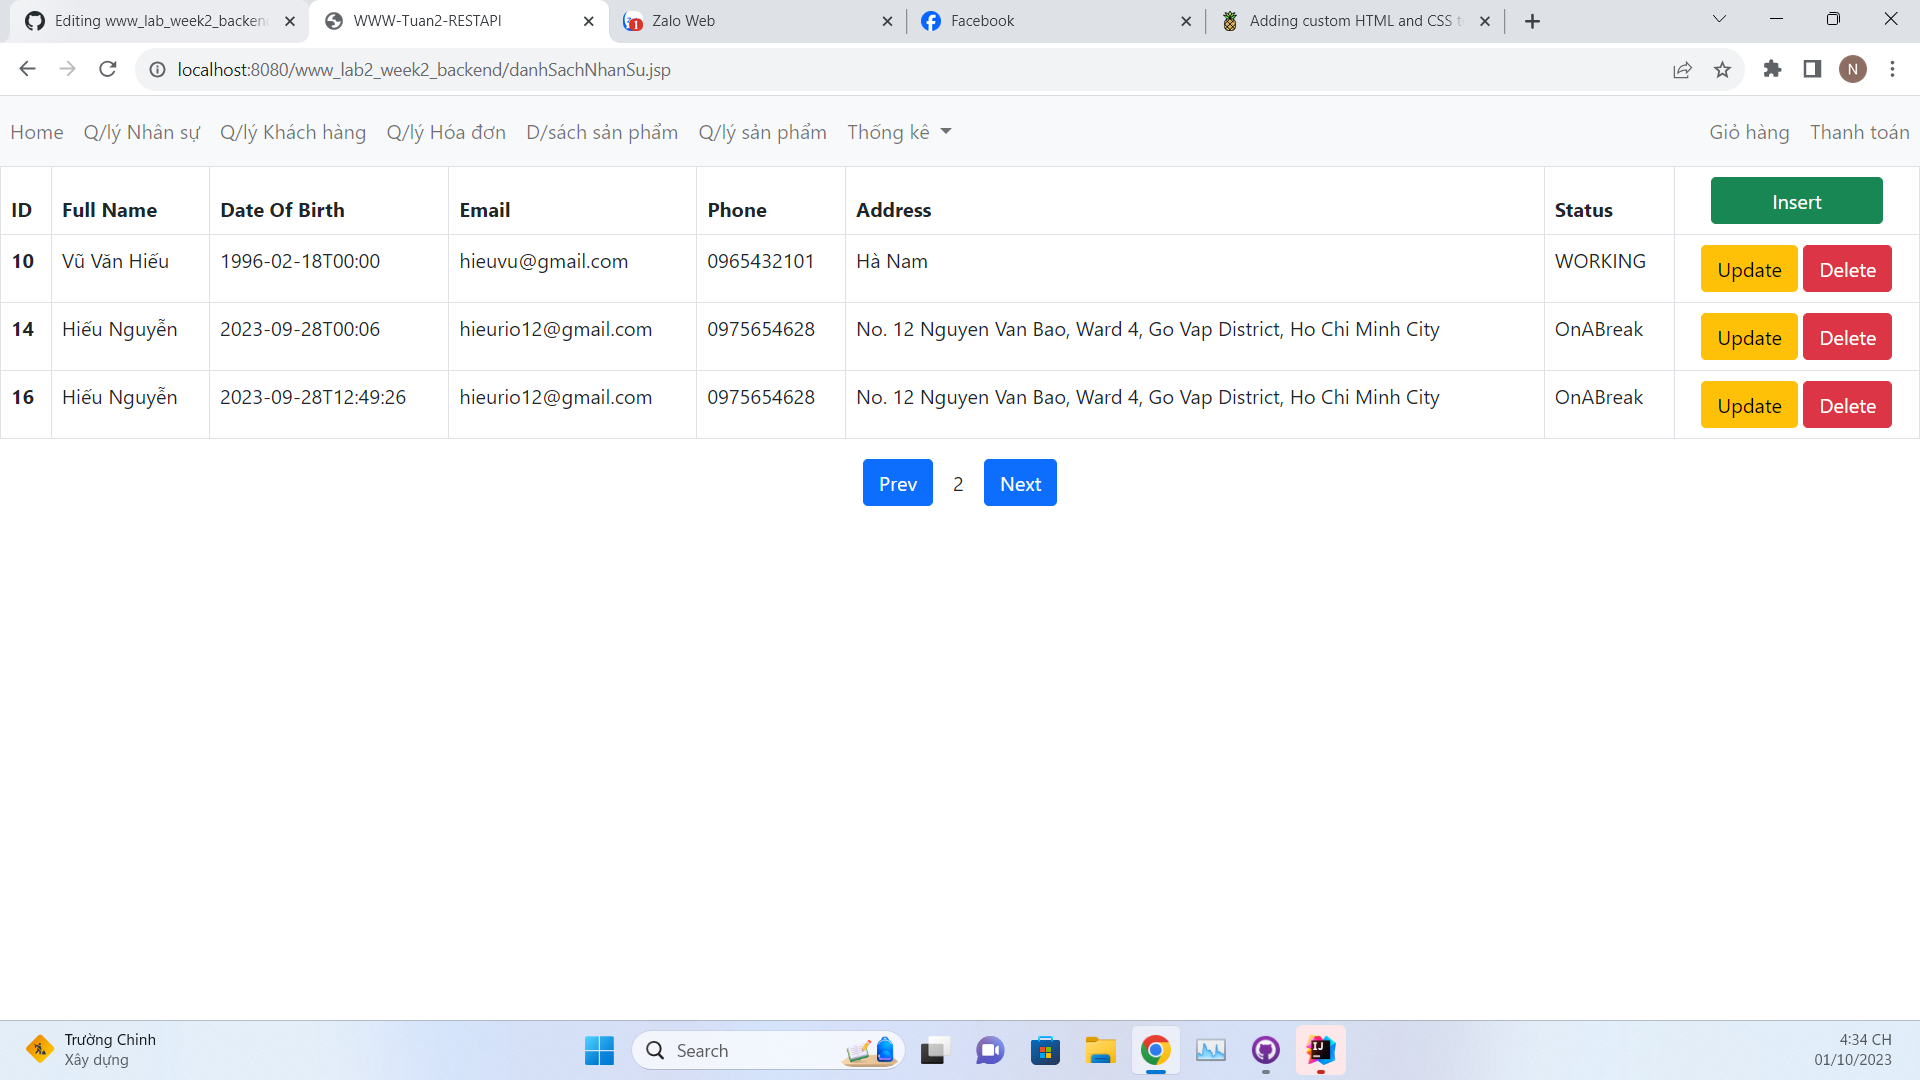Viewport: 1920px width, 1080px height.
Task: Click the site info icon in address bar
Action: pyautogui.click(x=157, y=69)
